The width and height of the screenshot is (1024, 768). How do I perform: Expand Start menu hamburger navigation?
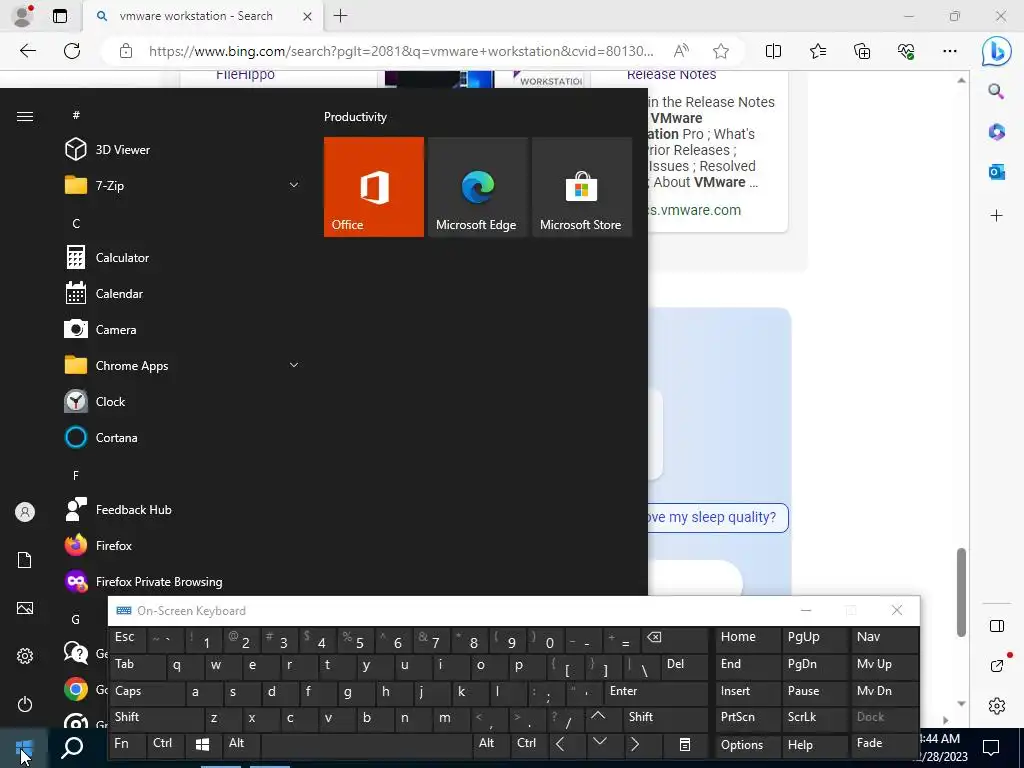(x=25, y=116)
